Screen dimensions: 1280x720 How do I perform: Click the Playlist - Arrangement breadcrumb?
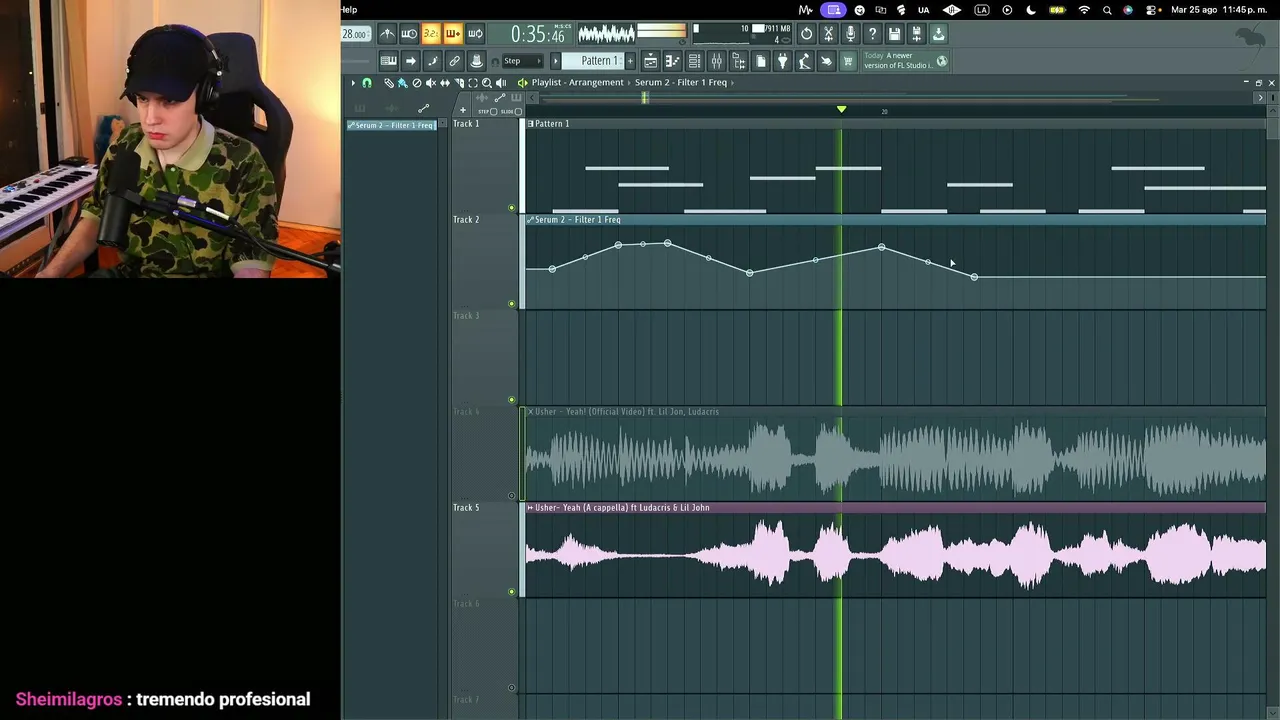577,83
